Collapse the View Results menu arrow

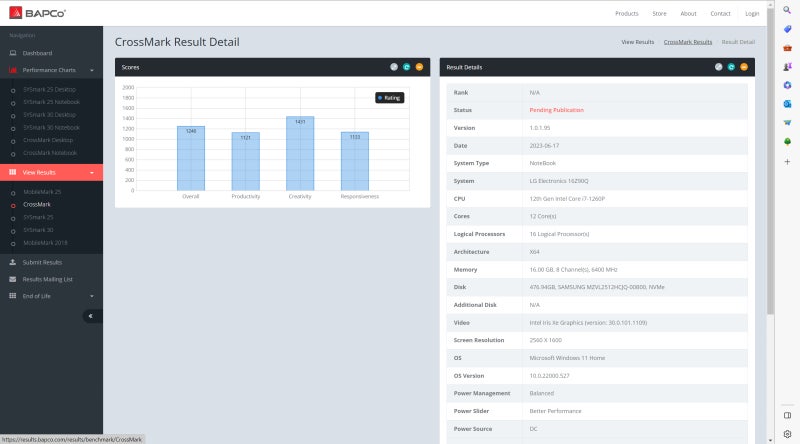point(92,173)
